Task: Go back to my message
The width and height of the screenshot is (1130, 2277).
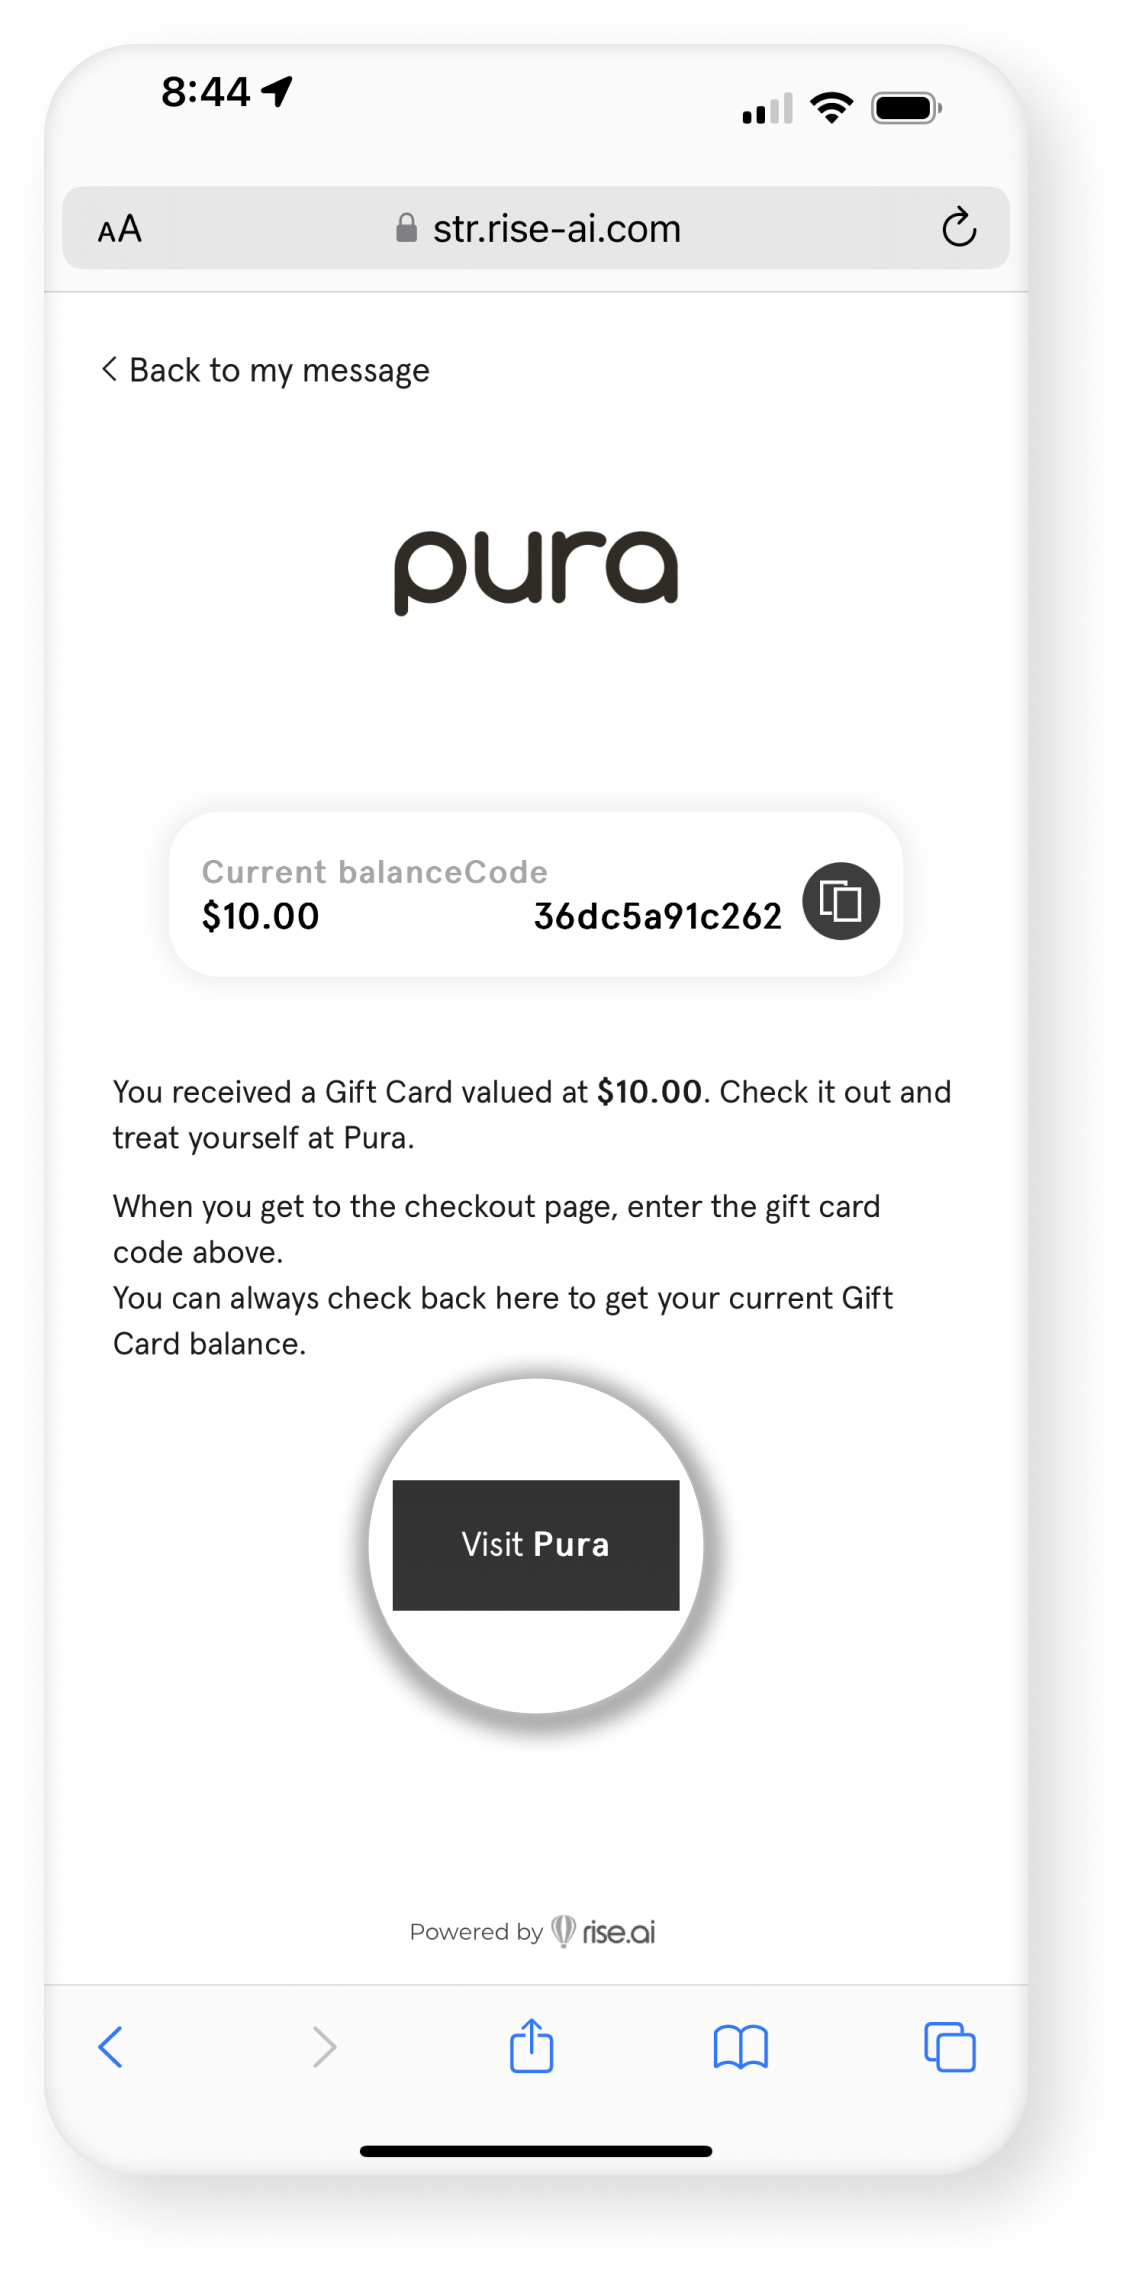Action: tap(265, 370)
